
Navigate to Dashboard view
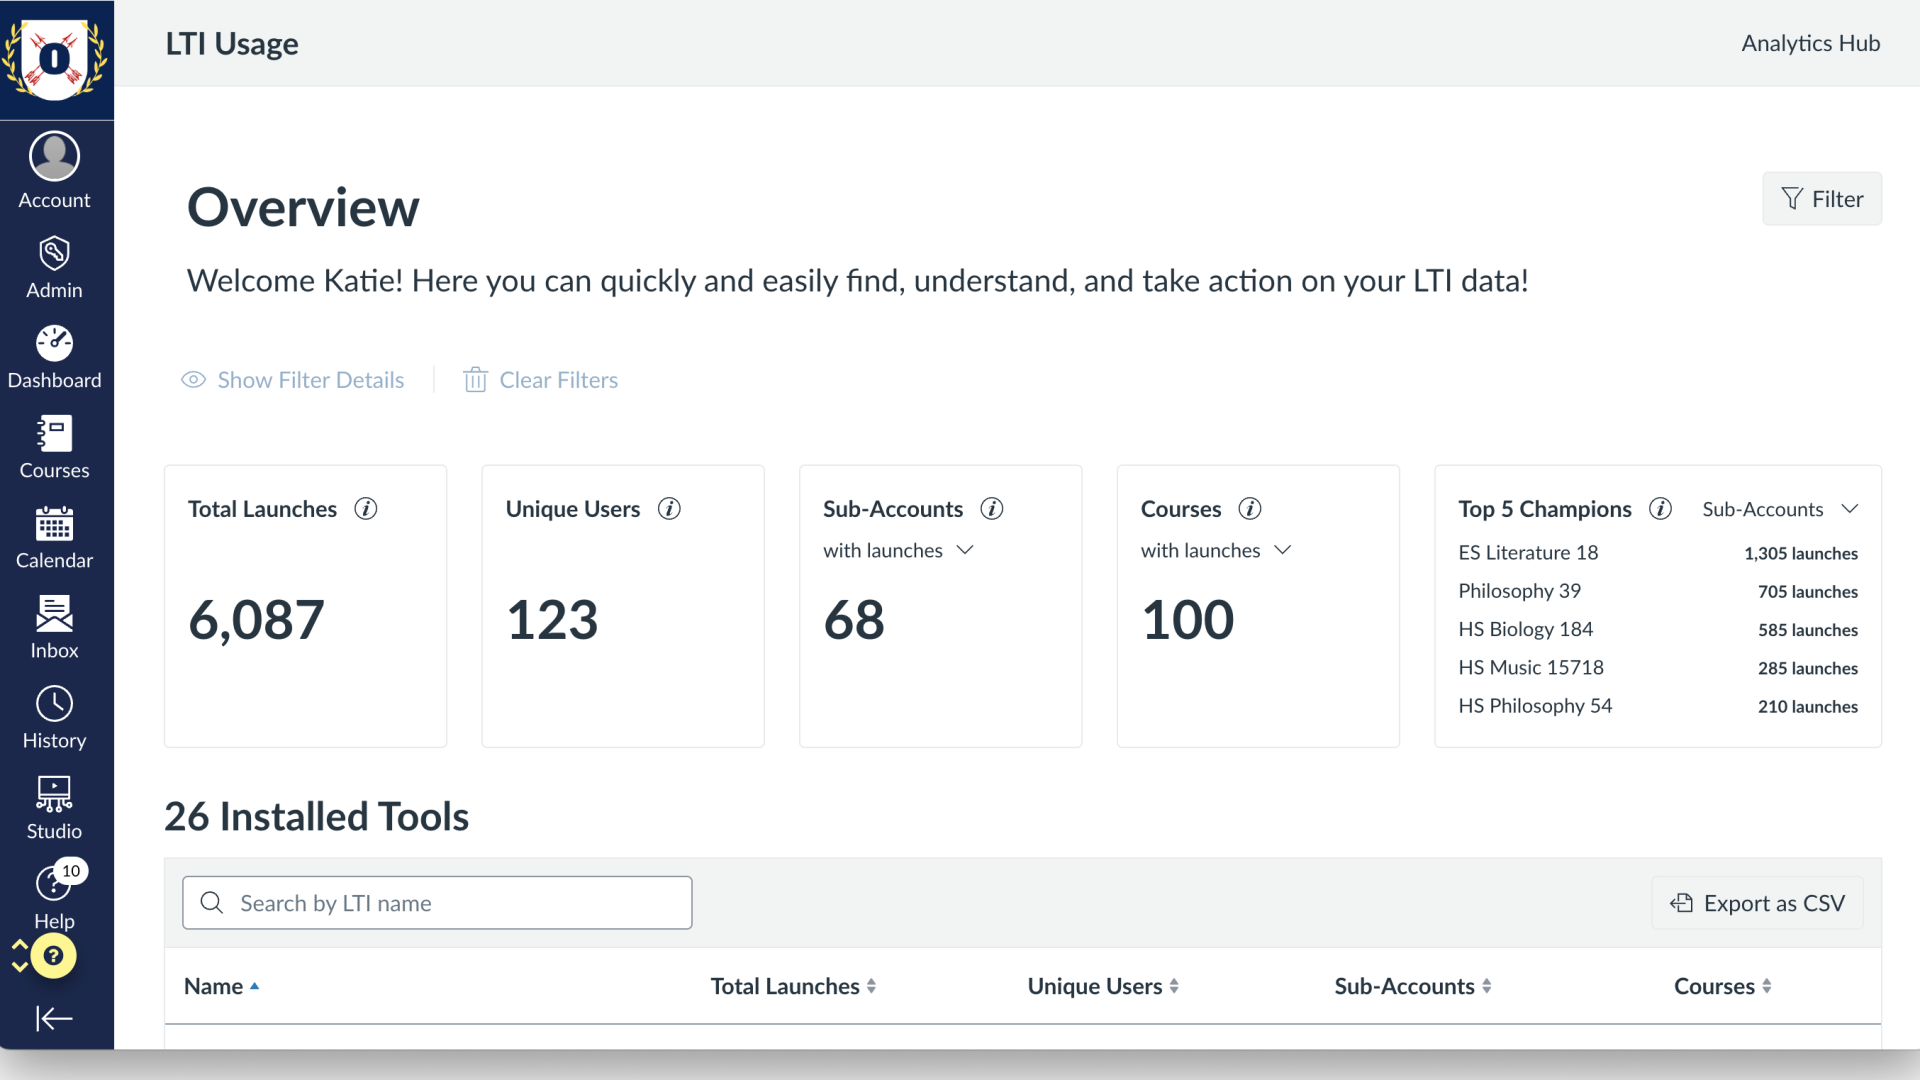coord(54,356)
